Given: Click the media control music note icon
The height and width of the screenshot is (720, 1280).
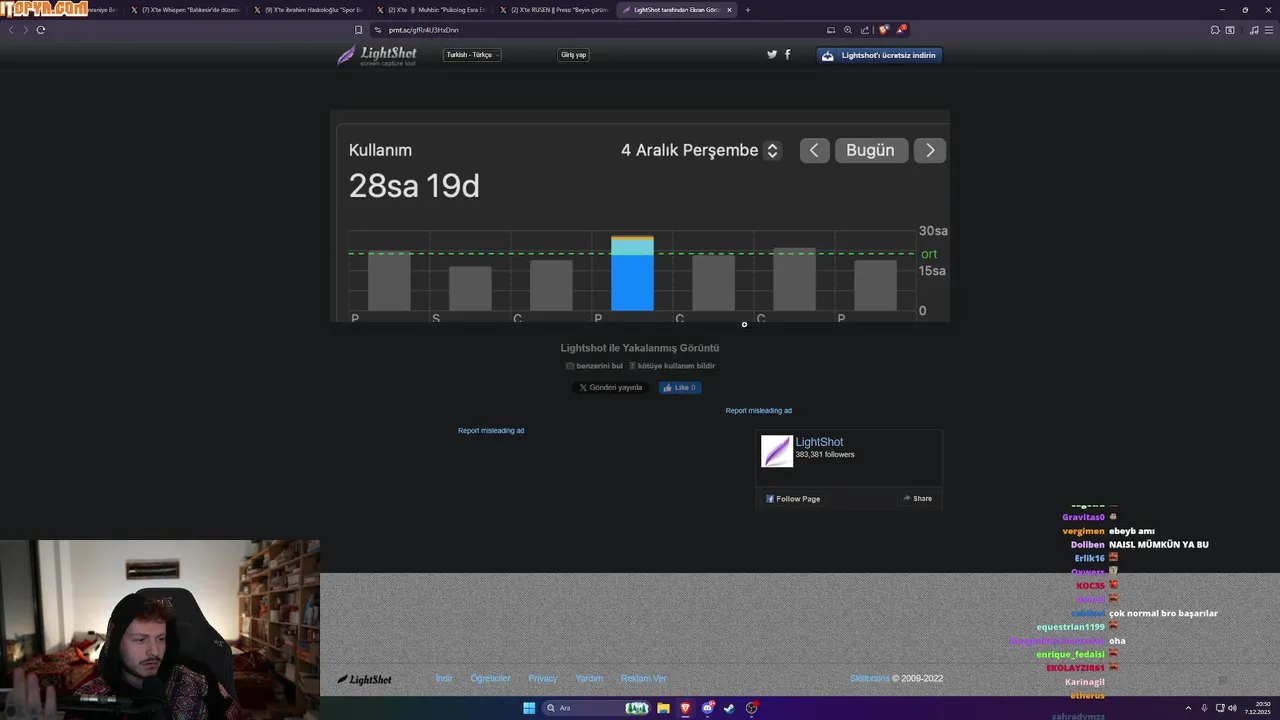Looking at the screenshot, I should [x=1254, y=30].
